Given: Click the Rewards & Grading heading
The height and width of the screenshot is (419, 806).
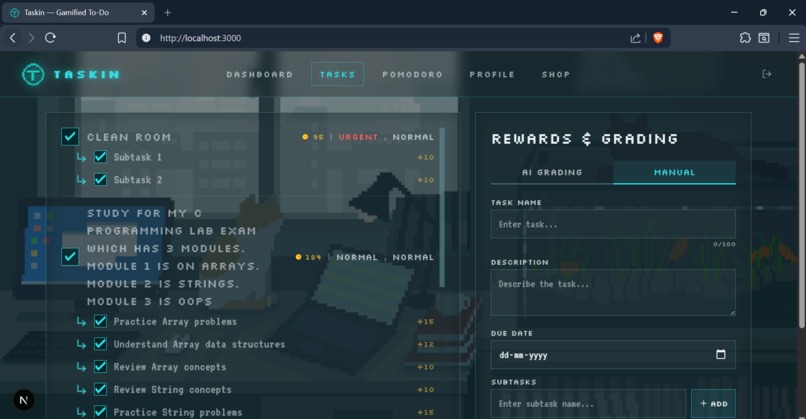Looking at the screenshot, I should tap(585, 139).
